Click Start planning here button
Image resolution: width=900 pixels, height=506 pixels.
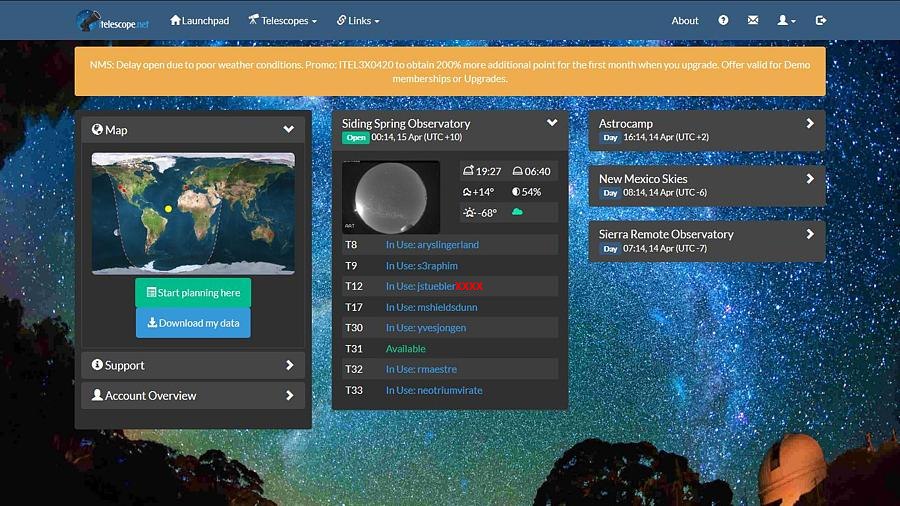pos(193,293)
